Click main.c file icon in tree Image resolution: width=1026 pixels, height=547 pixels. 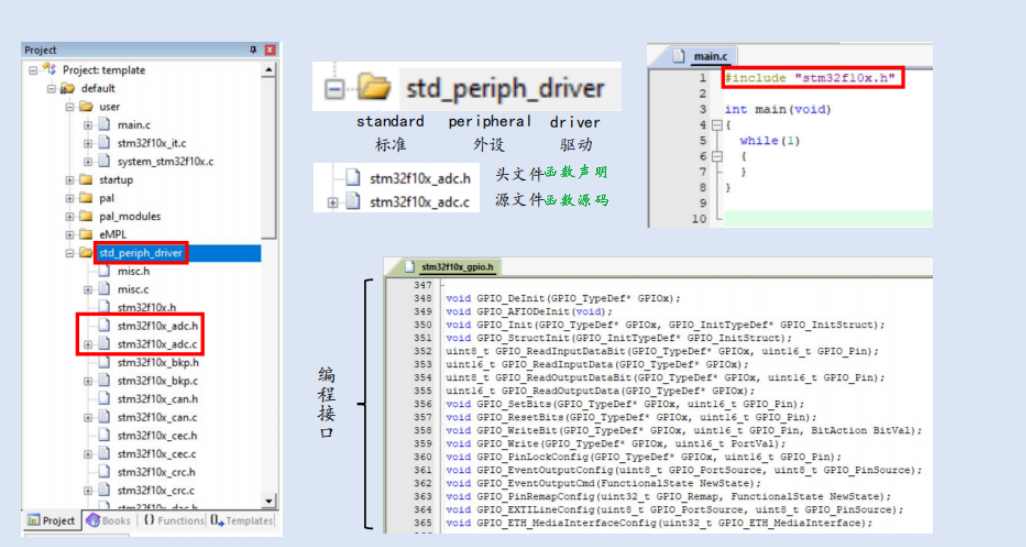click(x=104, y=124)
